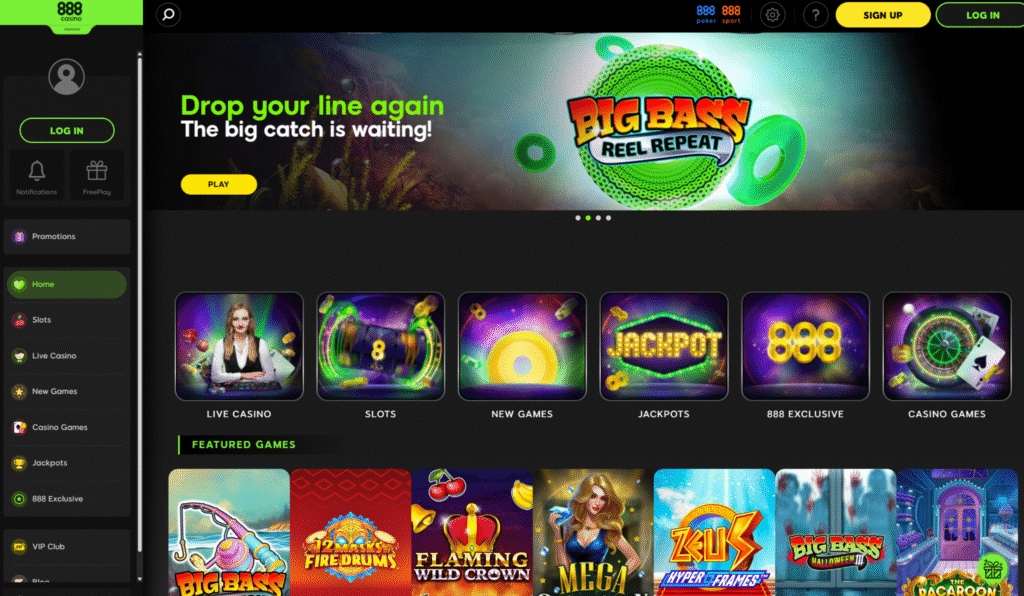Click the yellow SIGN UP button

(x=883, y=15)
